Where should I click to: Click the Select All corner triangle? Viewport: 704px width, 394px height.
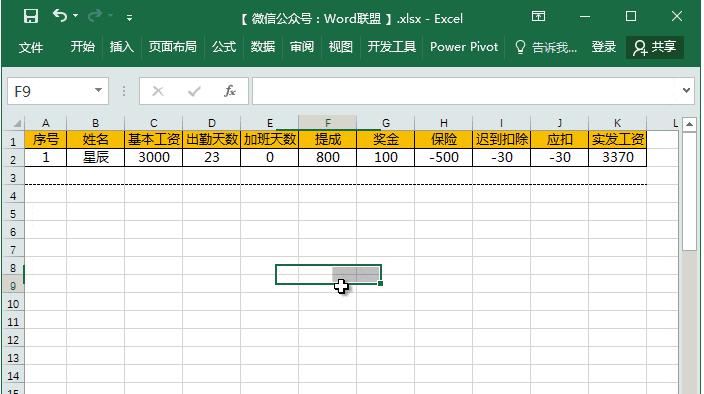click(x=17, y=123)
